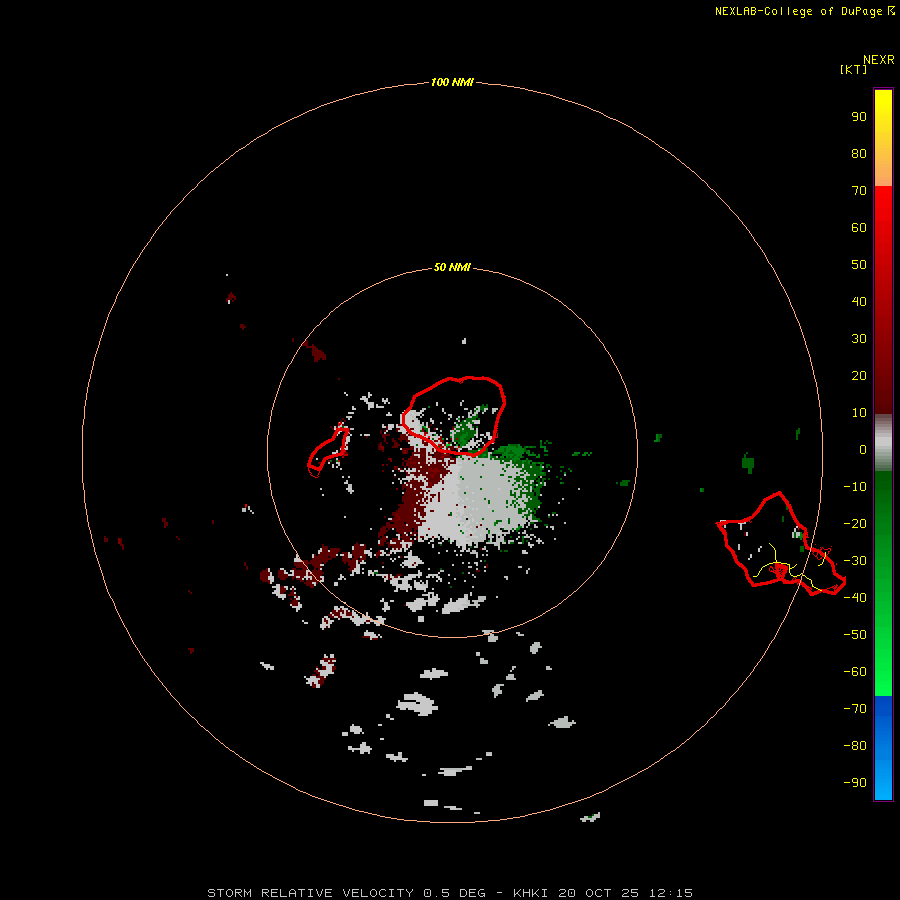Click the -80 value on velocity scale
Screen dimensions: 900x900
(x=855, y=746)
